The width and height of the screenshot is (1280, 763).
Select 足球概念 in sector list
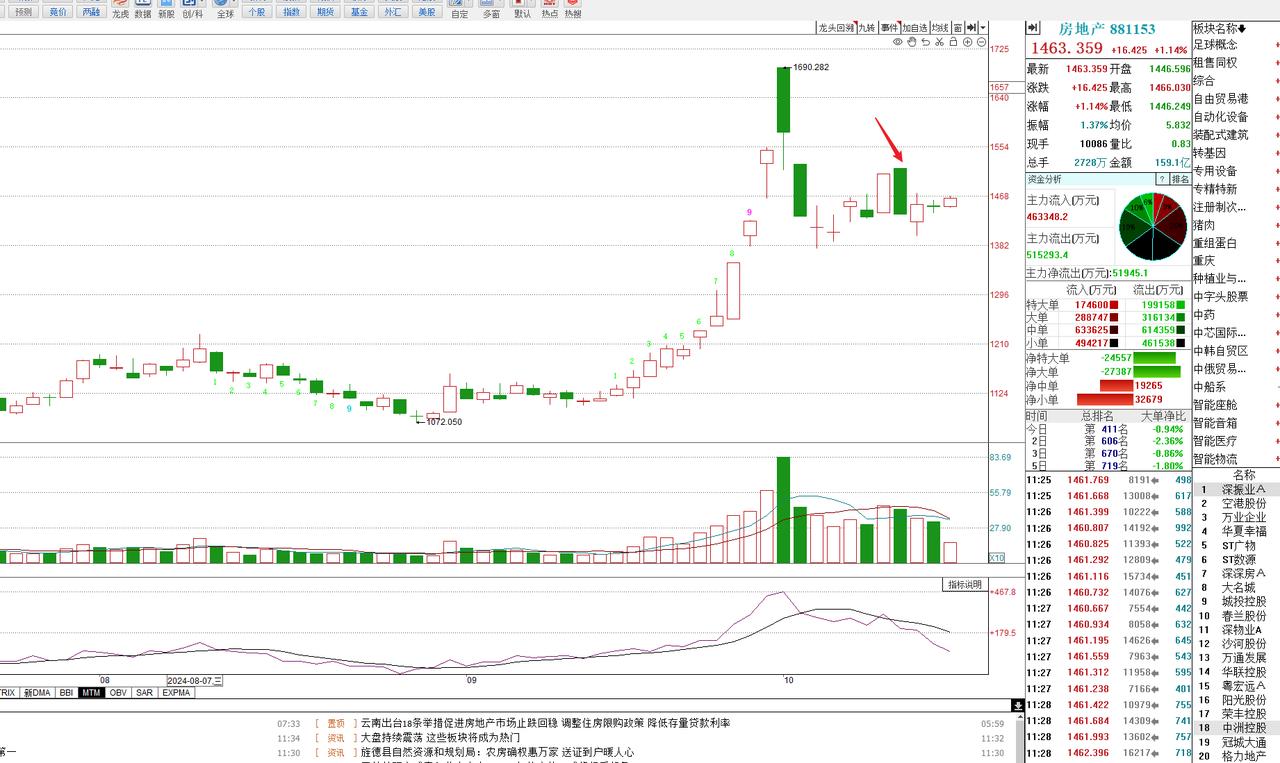click(x=1215, y=45)
